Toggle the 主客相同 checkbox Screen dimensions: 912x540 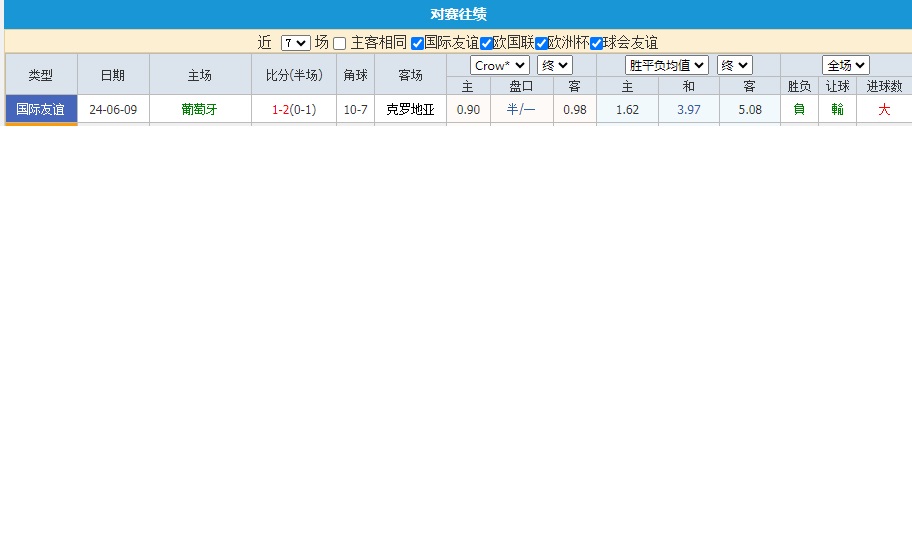coord(340,43)
